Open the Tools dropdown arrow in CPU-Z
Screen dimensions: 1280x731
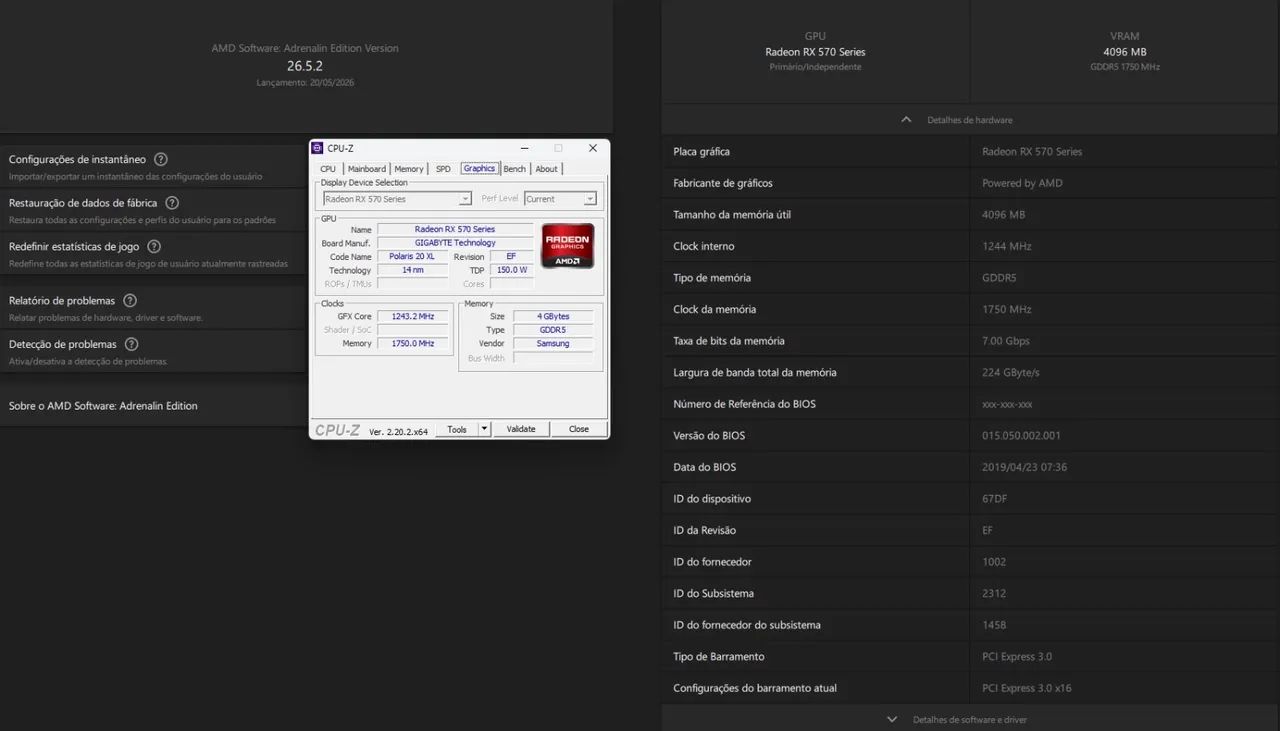click(485, 429)
